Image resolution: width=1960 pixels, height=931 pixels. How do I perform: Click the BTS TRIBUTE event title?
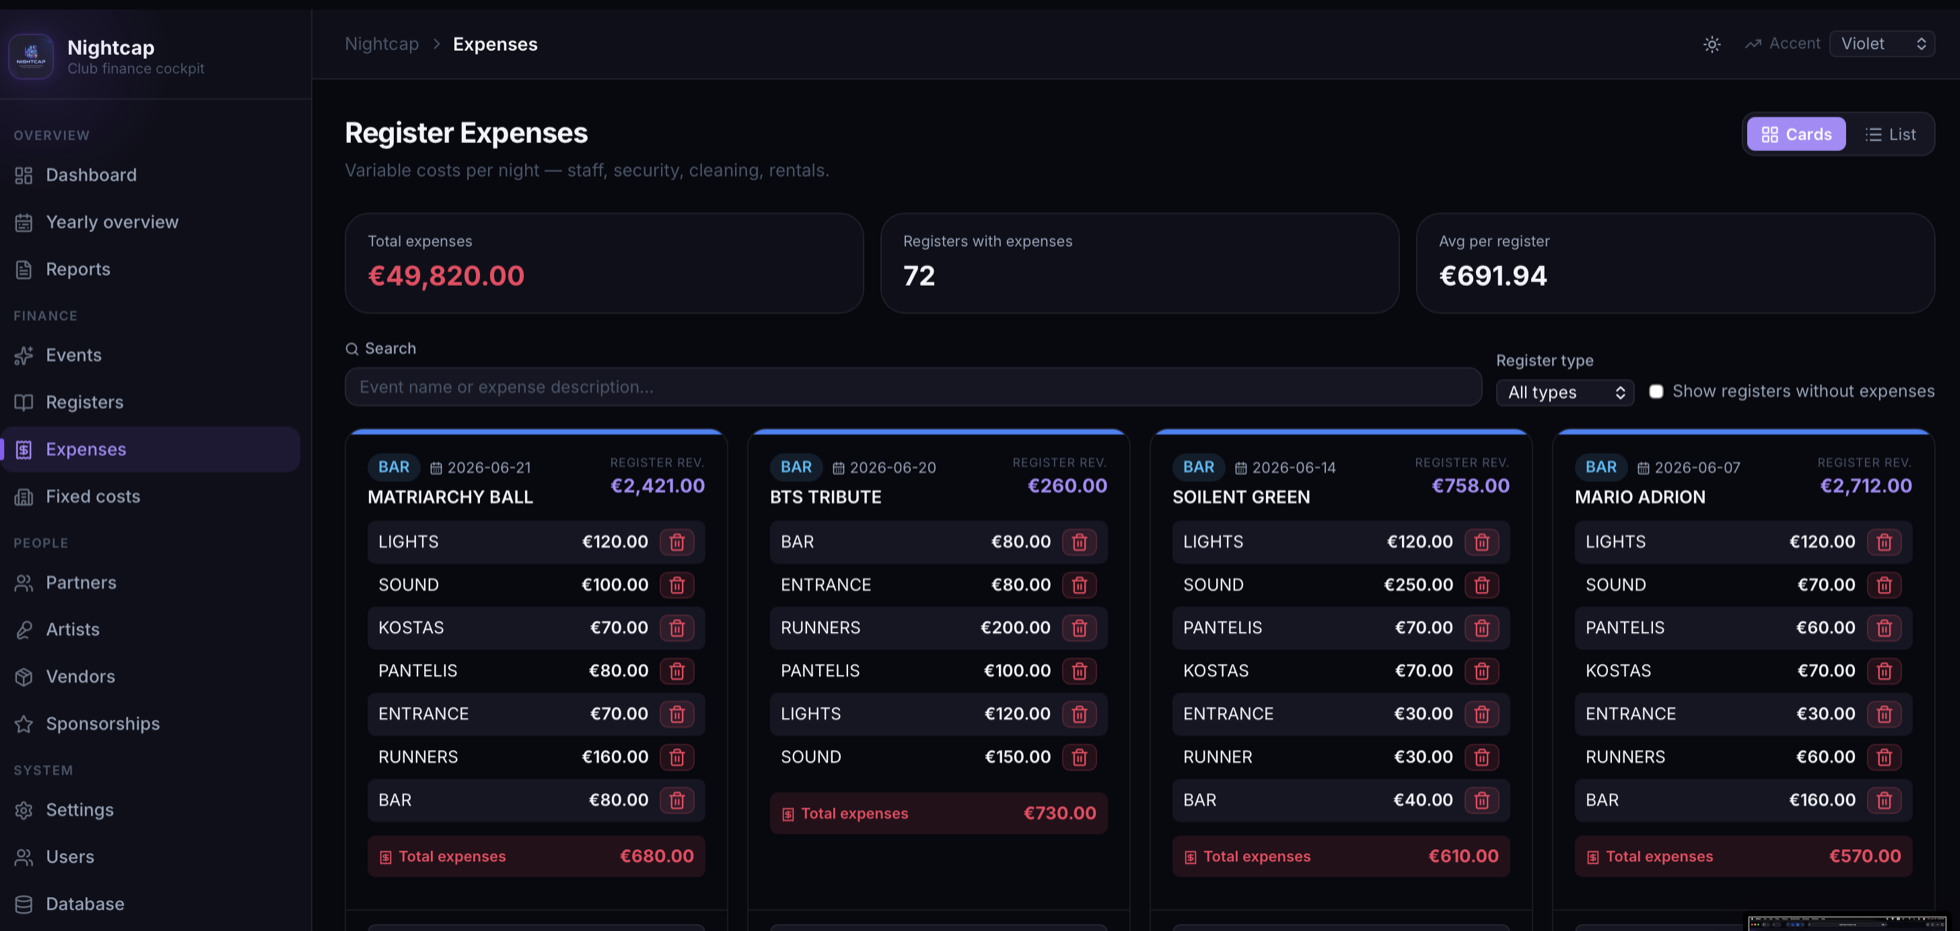point(825,497)
